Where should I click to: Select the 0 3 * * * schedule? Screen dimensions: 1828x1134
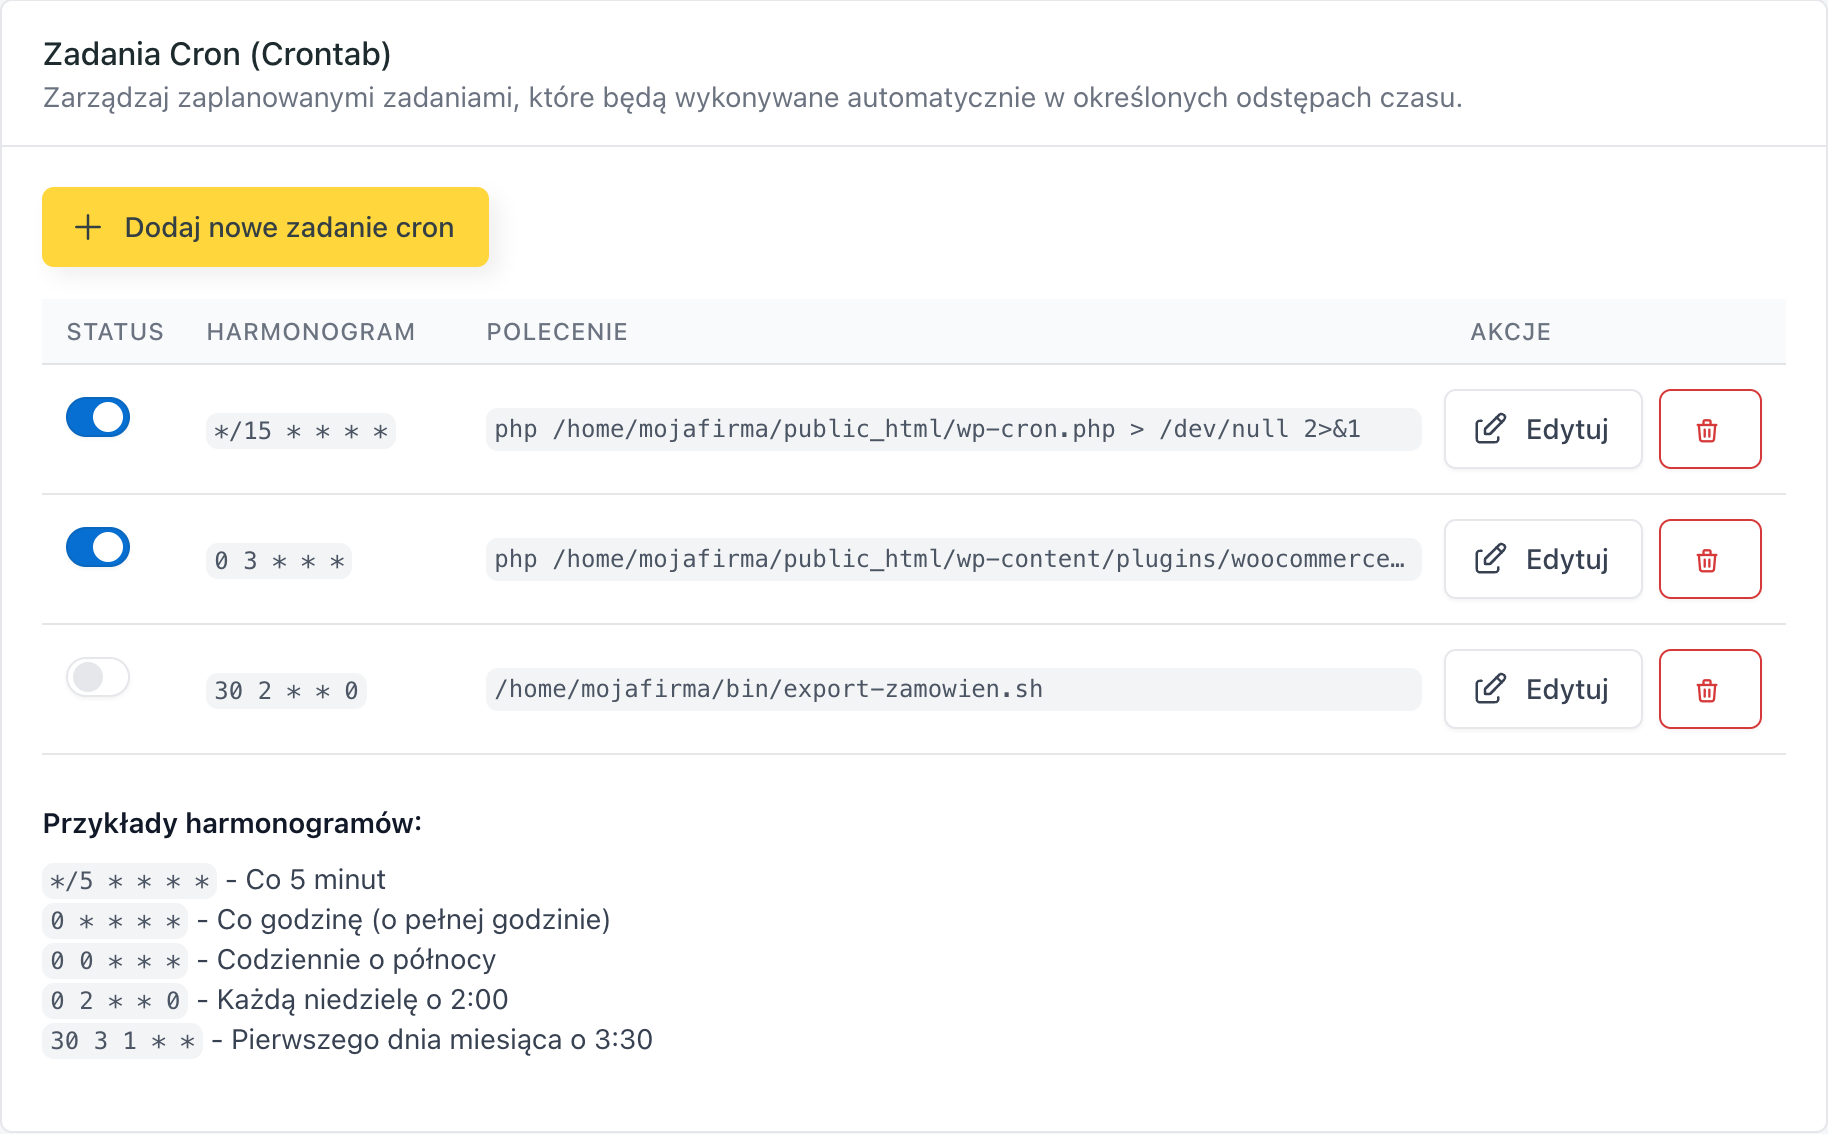(279, 561)
